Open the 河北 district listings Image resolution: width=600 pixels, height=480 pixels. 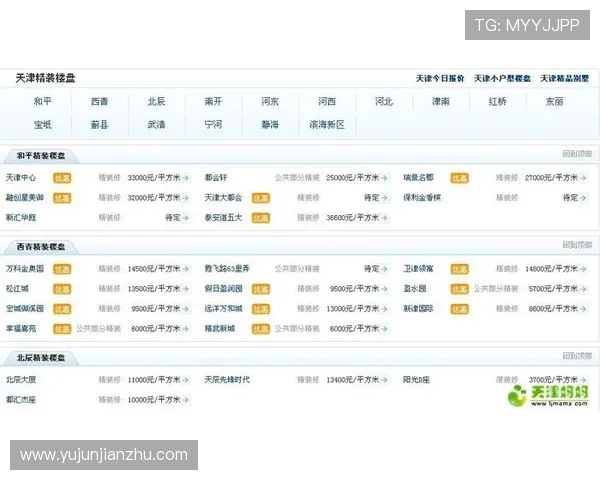coord(384,101)
